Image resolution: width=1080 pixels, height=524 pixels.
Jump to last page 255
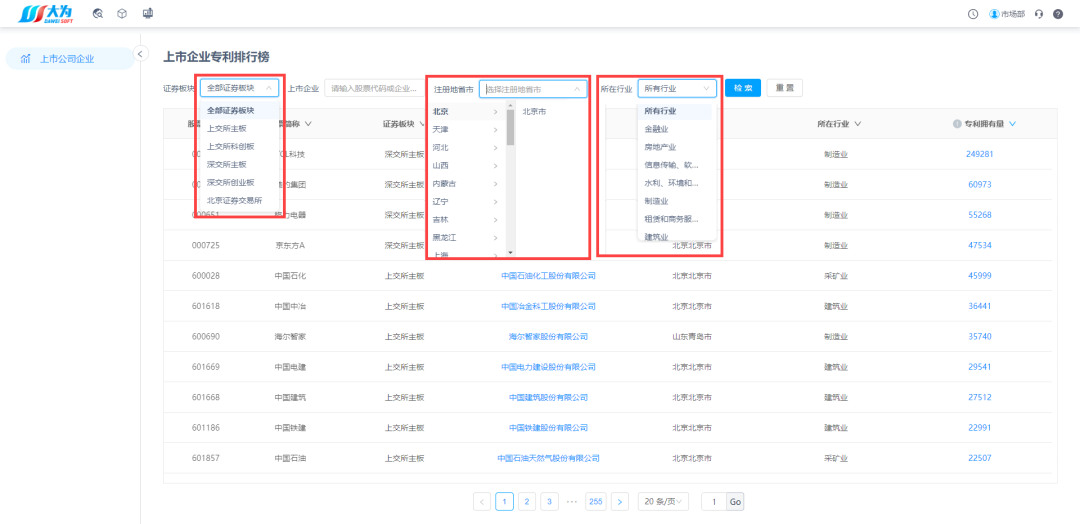(x=596, y=502)
